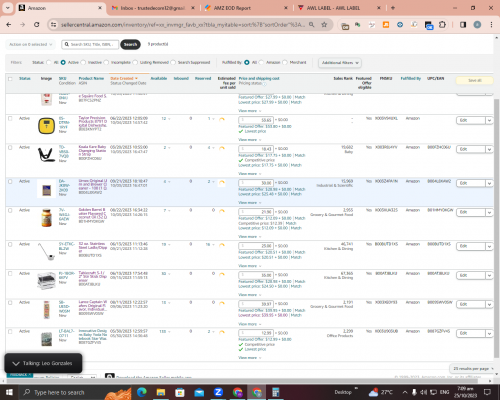Choose the Inactive status filter radio

(x=83, y=62)
